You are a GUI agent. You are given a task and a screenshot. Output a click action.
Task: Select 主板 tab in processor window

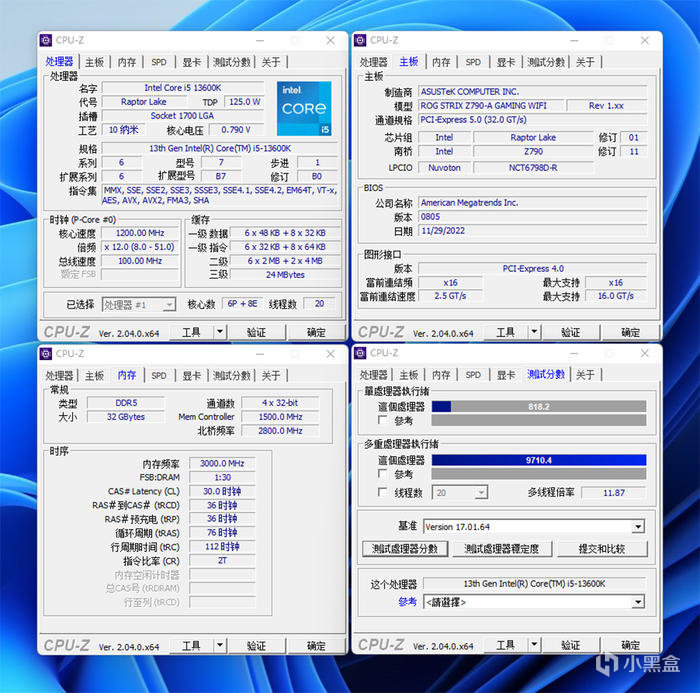(x=95, y=62)
